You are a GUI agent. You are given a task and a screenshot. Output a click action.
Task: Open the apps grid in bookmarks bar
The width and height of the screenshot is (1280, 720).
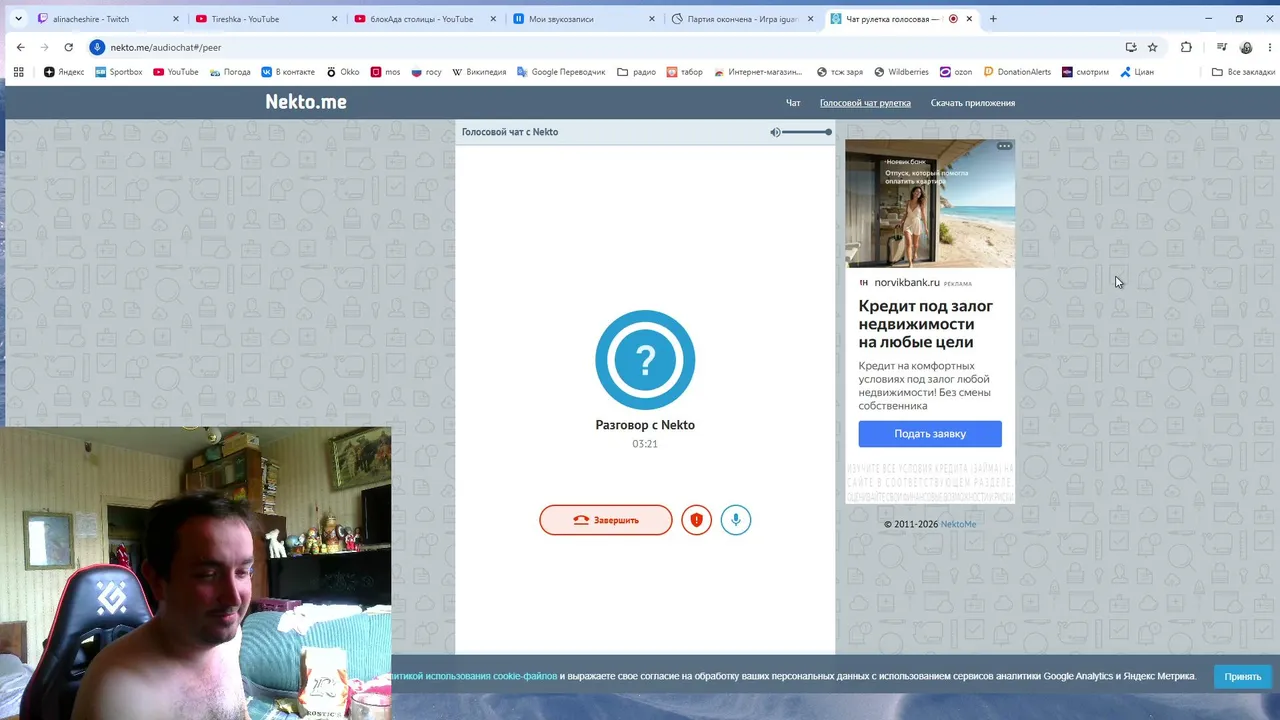pos(18,72)
